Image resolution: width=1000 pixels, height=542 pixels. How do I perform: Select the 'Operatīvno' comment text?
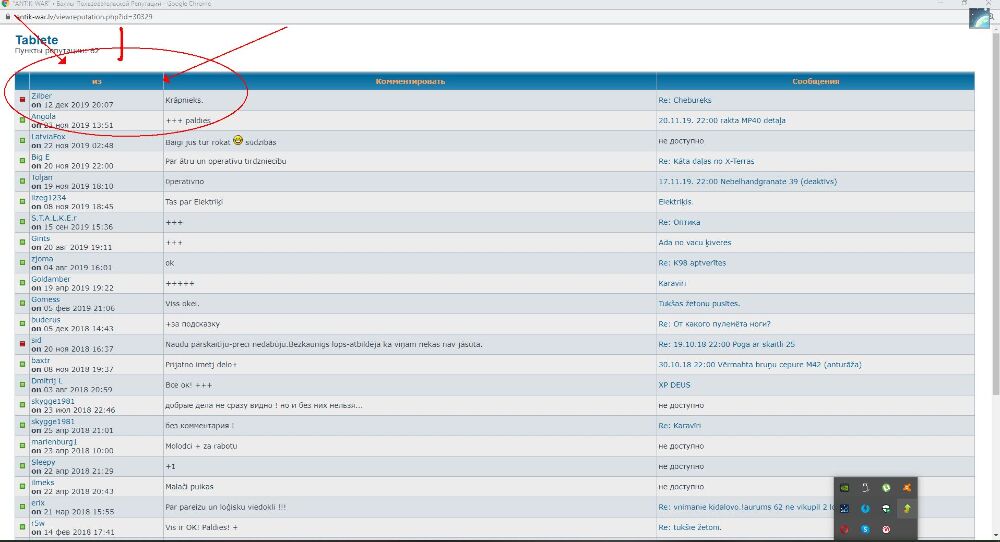pyautogui.click(x=184, y=182)
